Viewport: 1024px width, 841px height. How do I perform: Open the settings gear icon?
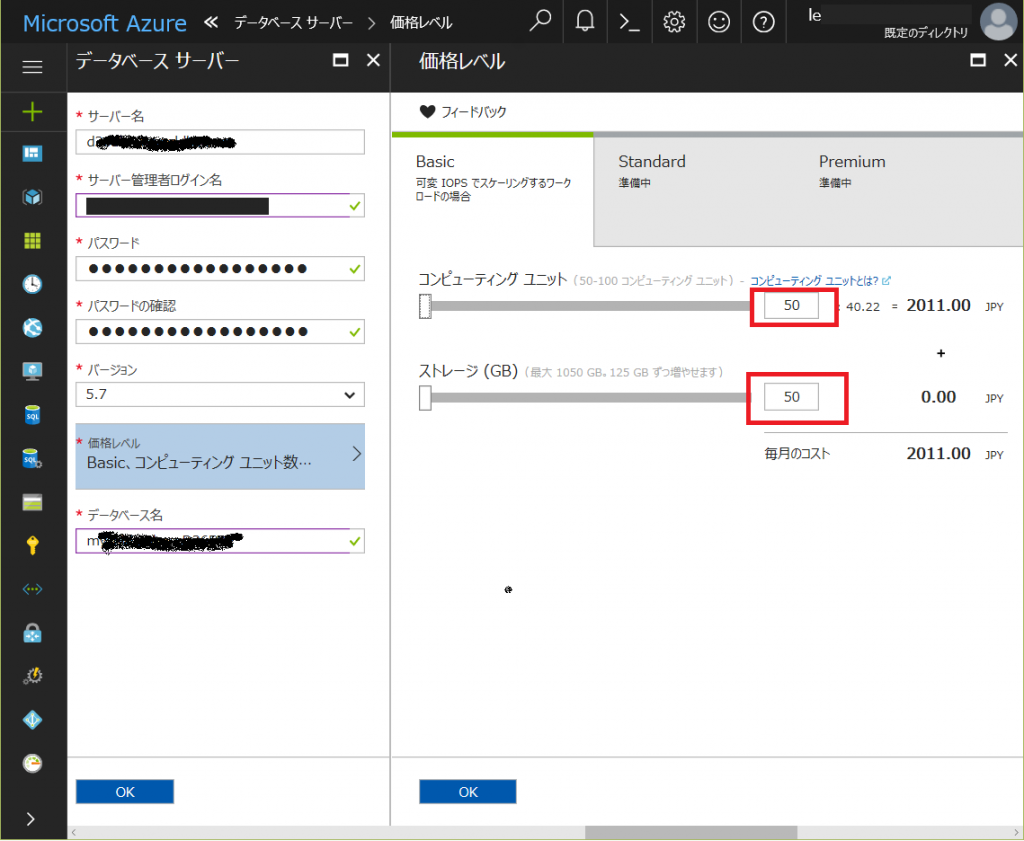coord(674,22)
